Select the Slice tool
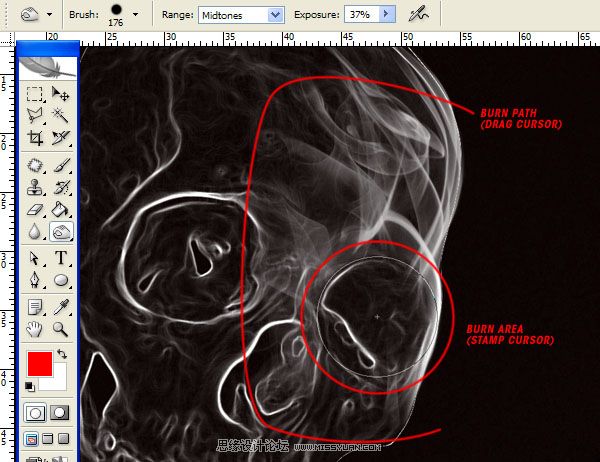 click(x=60, y=138)
